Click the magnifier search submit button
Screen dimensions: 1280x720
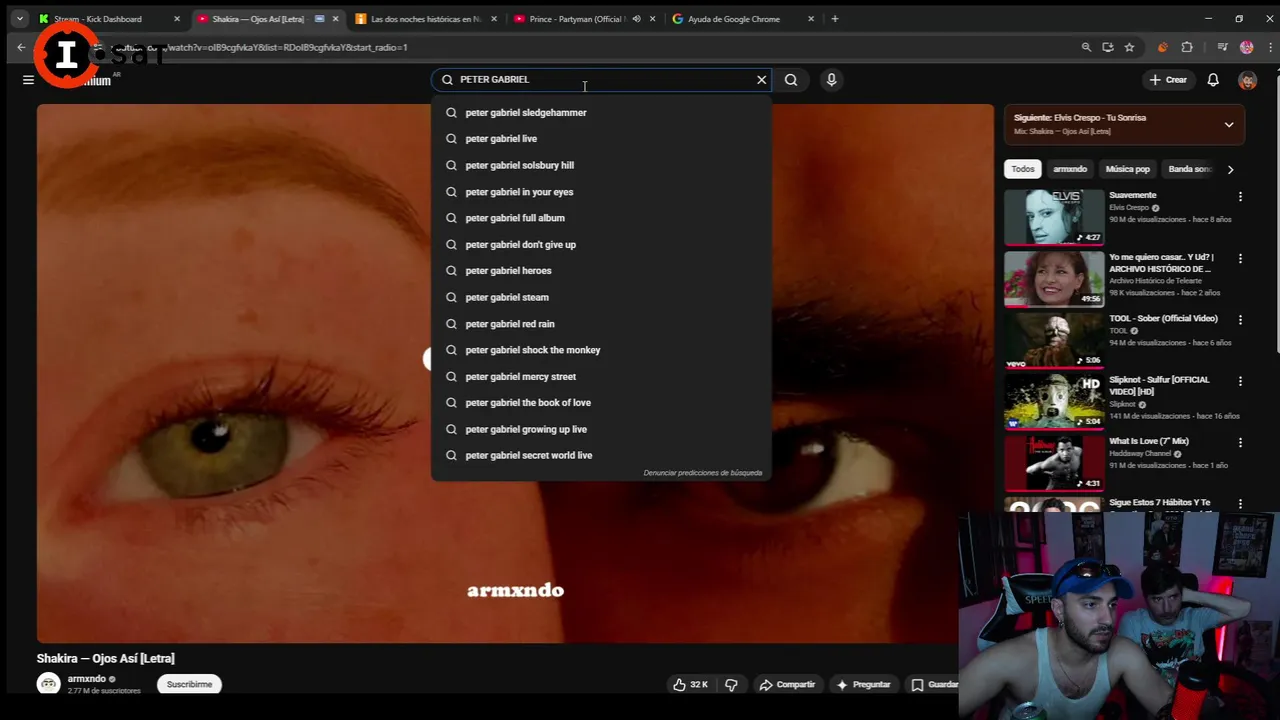tap(791, 79)
